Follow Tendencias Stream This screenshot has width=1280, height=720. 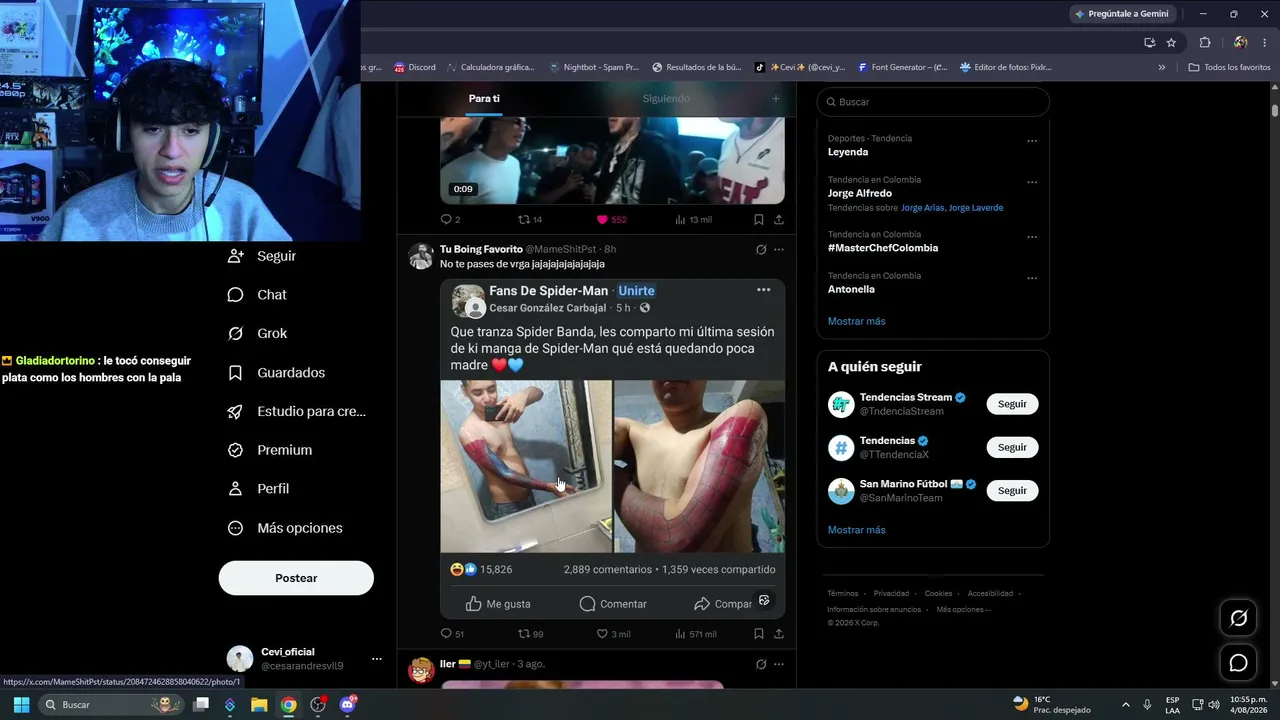(x=1012, y=404)
